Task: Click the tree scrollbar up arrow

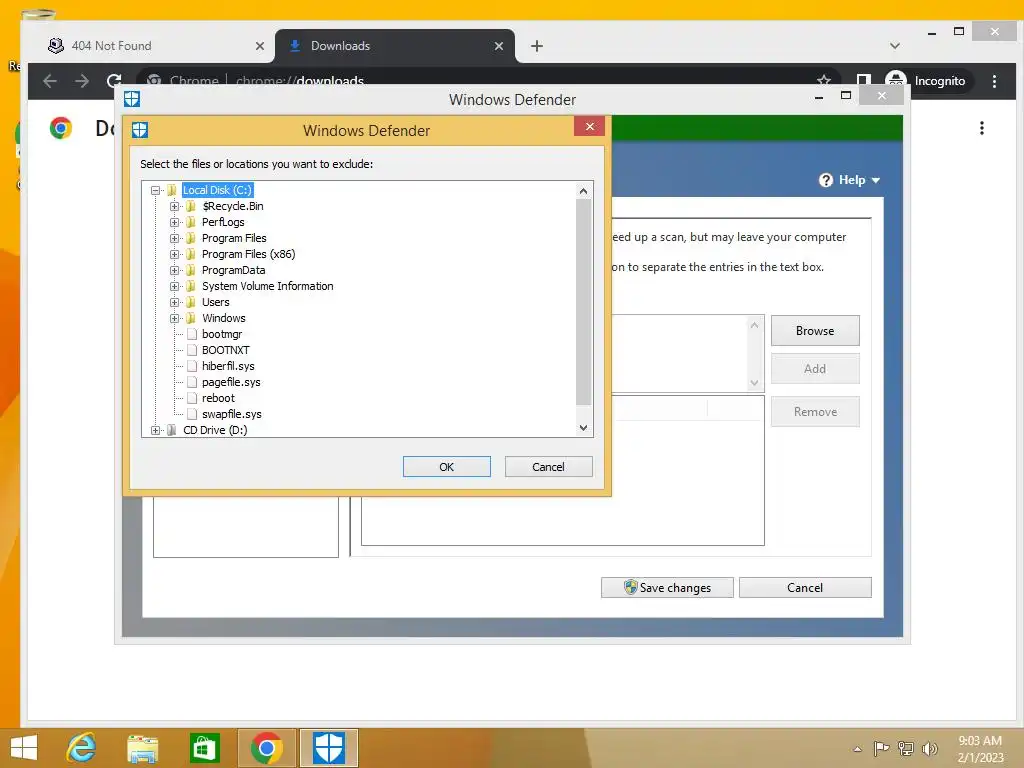Action: [583, 191]
